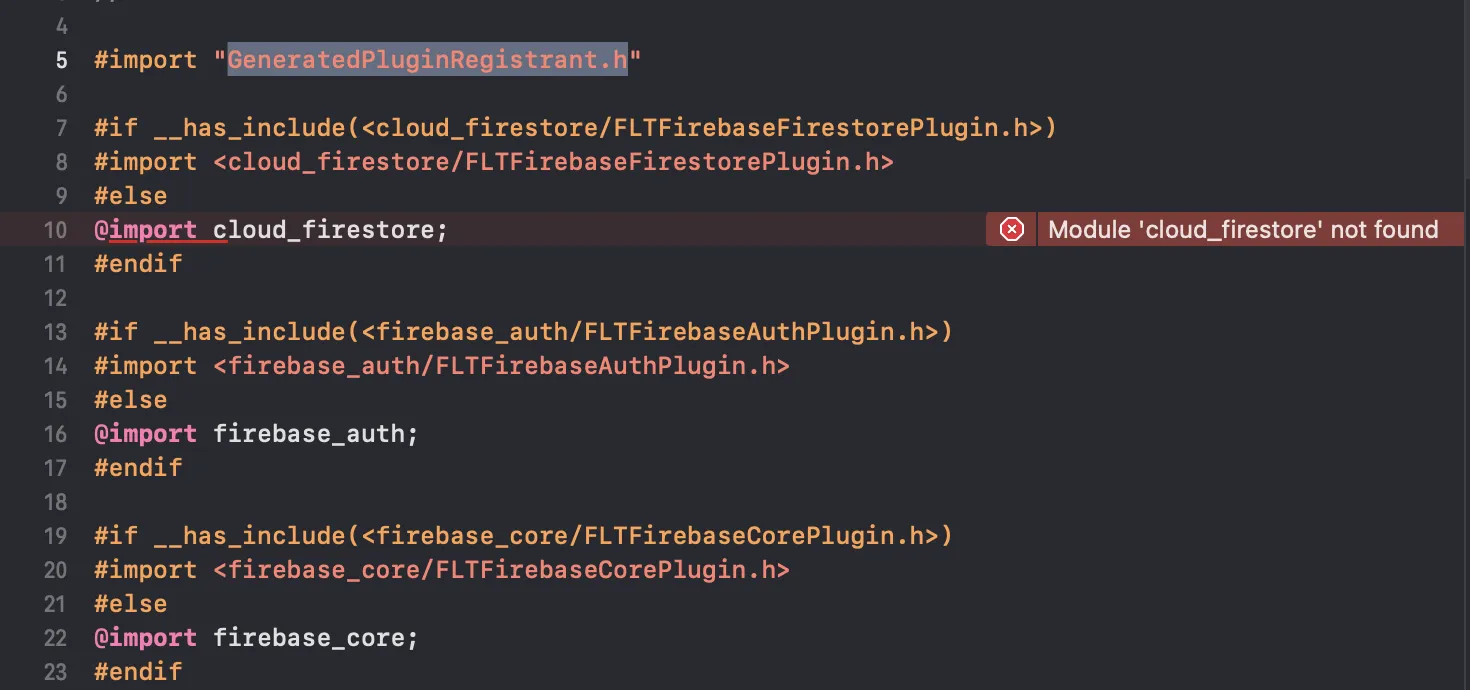Screen dimensions: 1470x690
Task: Click the '#endif' directive on line 23
Action: pyautogui.click(x=138, y=672)
